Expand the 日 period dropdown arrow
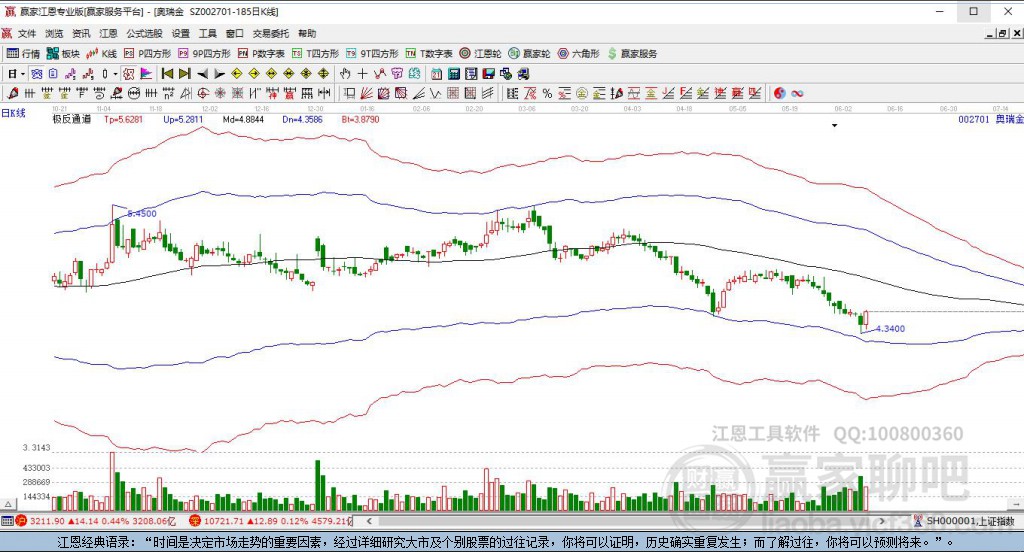The width and height of the screenshot is (1024, 552). [x=23, y=74]
